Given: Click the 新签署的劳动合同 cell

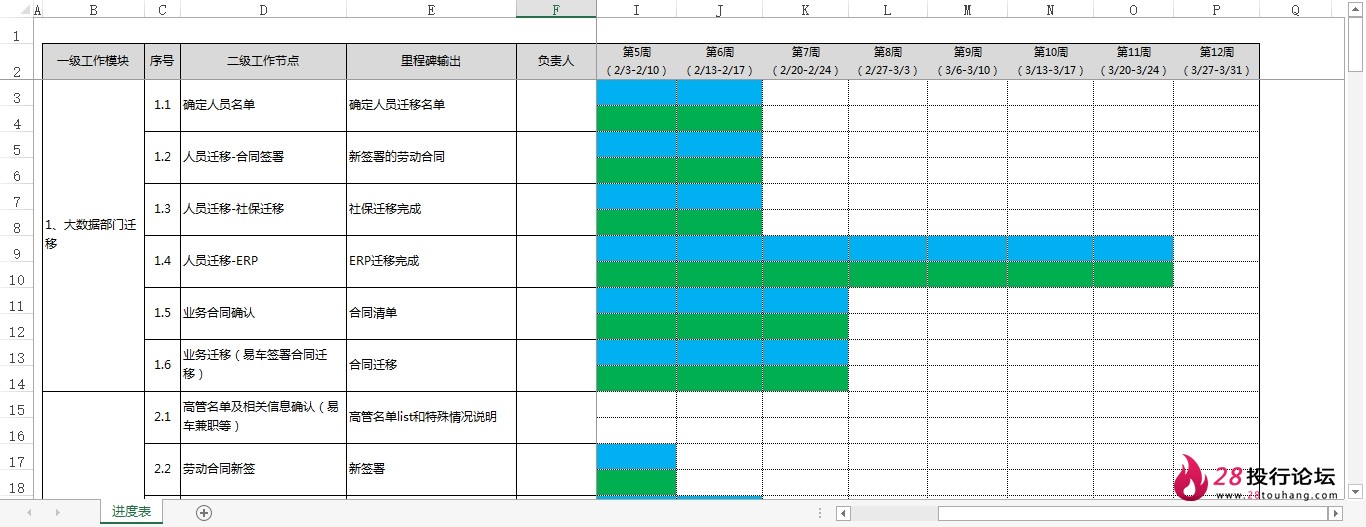Looking at the screenshot, I should click(431, 157).
